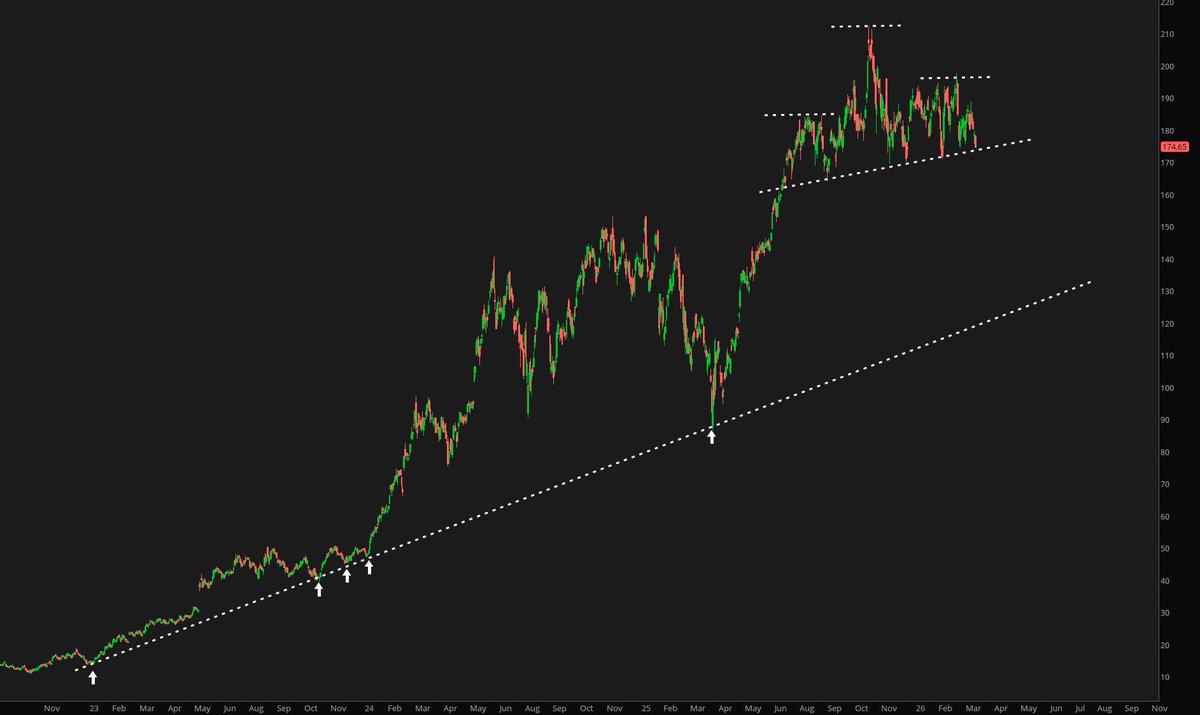Viewport: 1200px width, 715px height.
Task: Click the 120 price axis label
Action: [x=1166, y=323]
